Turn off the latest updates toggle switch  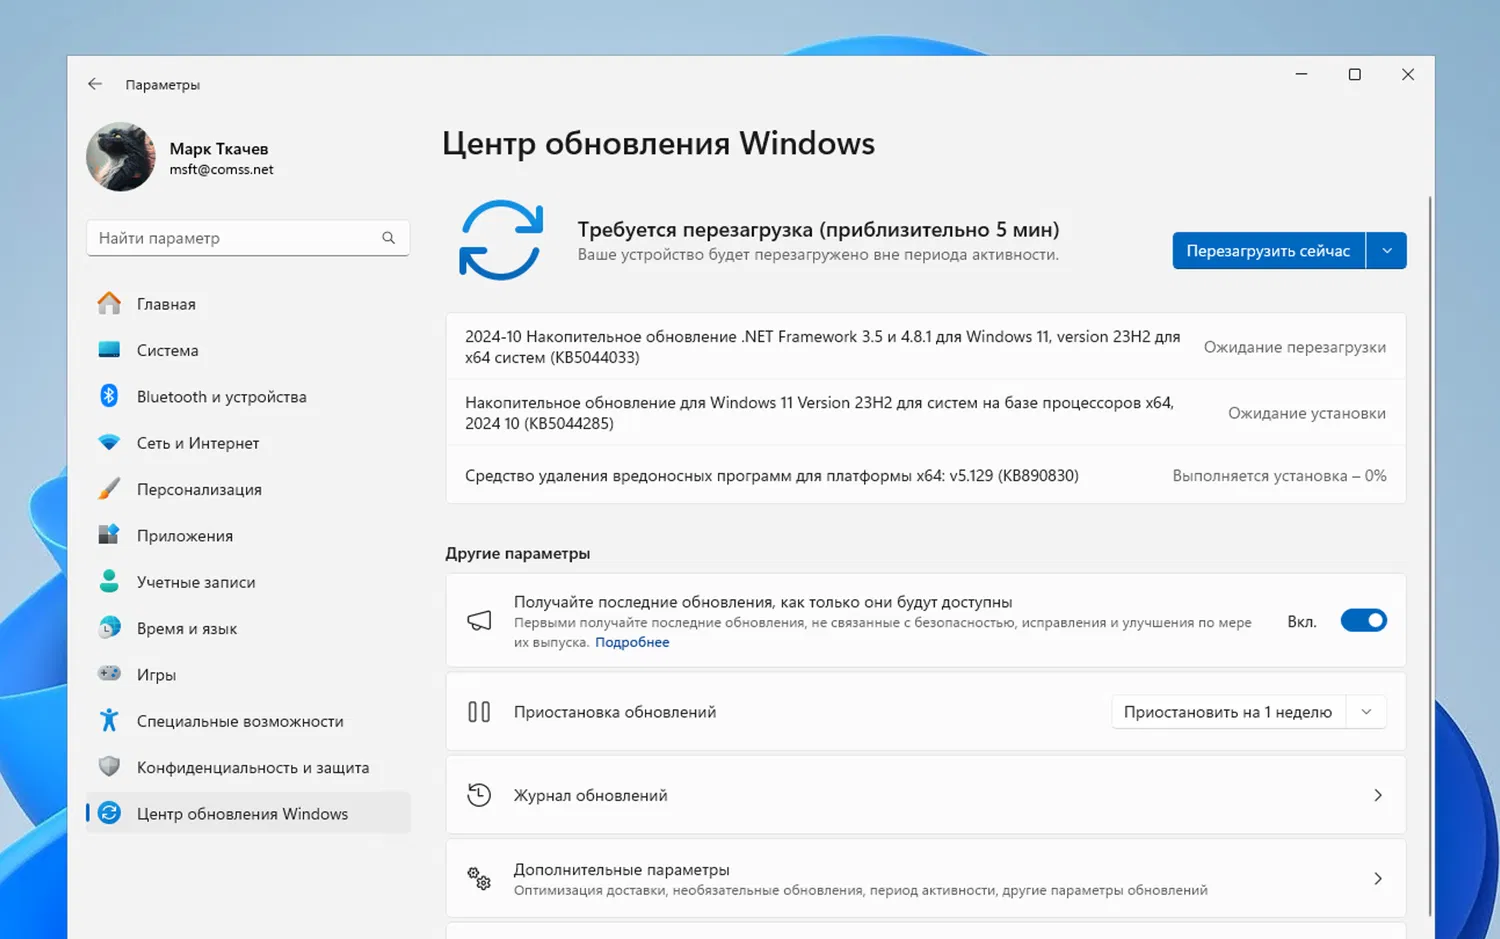[x=1363, y=621]
